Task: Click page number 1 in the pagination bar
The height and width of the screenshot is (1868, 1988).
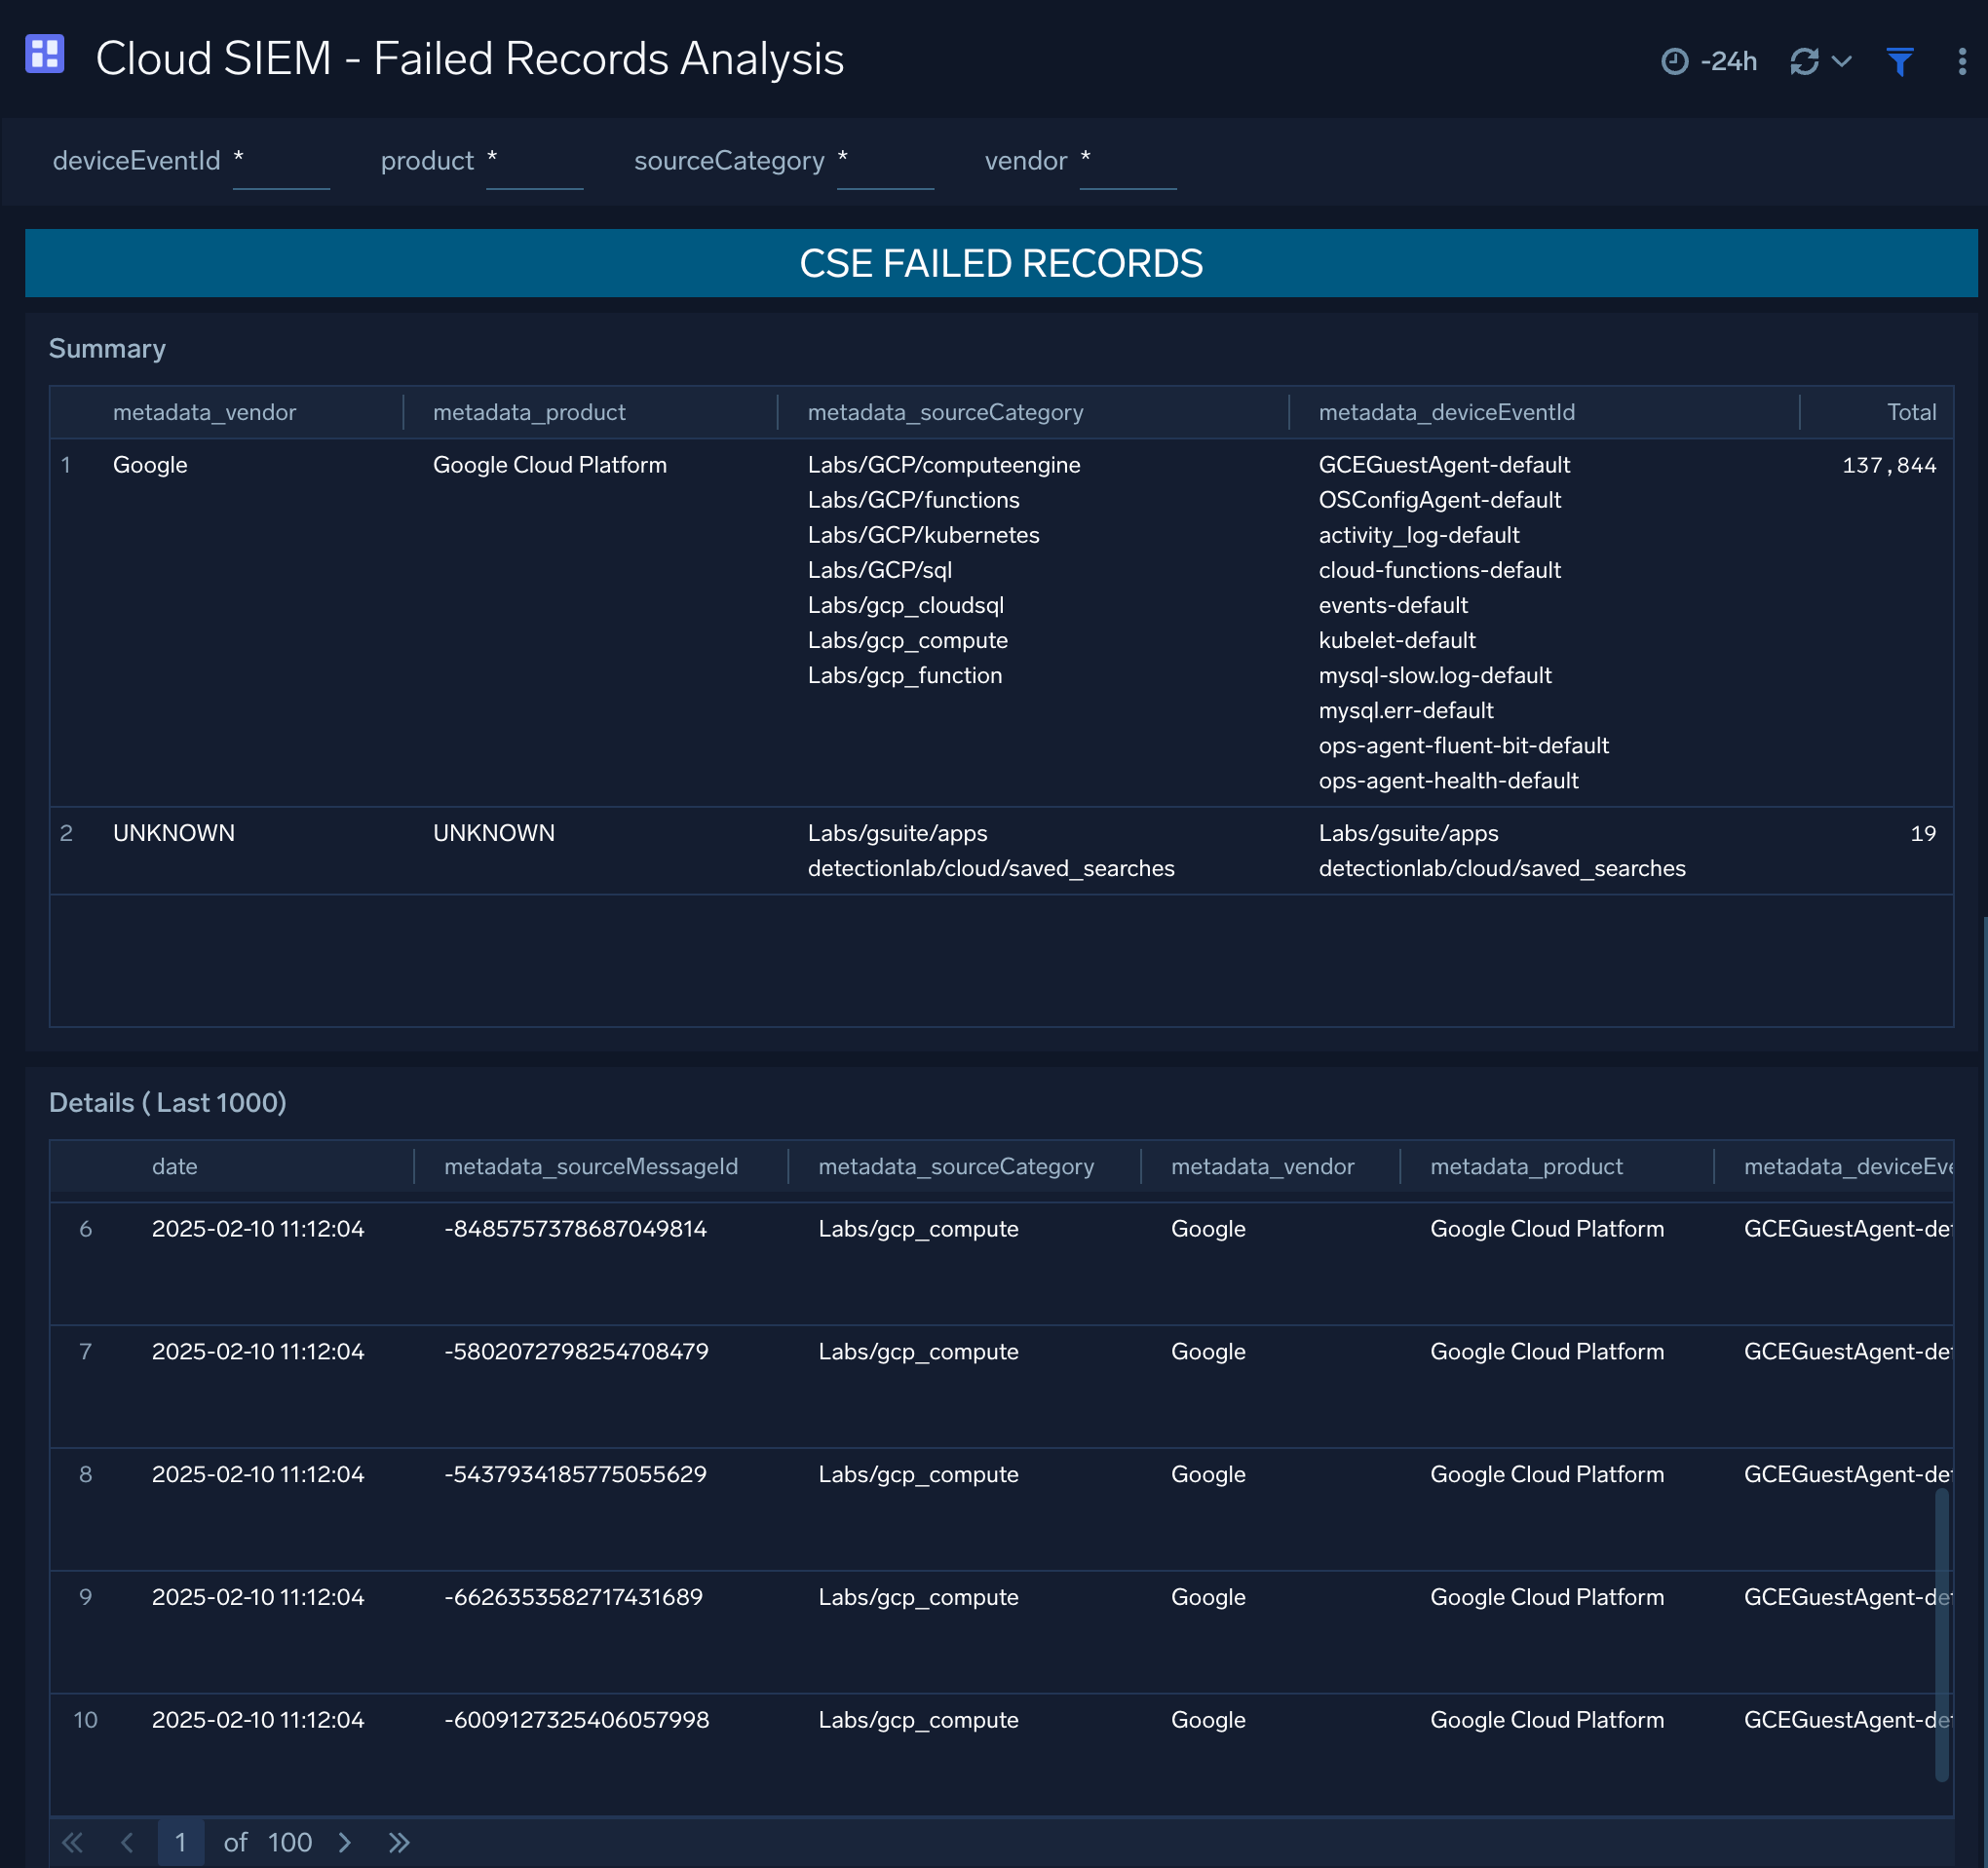Action: [181, 1841]
